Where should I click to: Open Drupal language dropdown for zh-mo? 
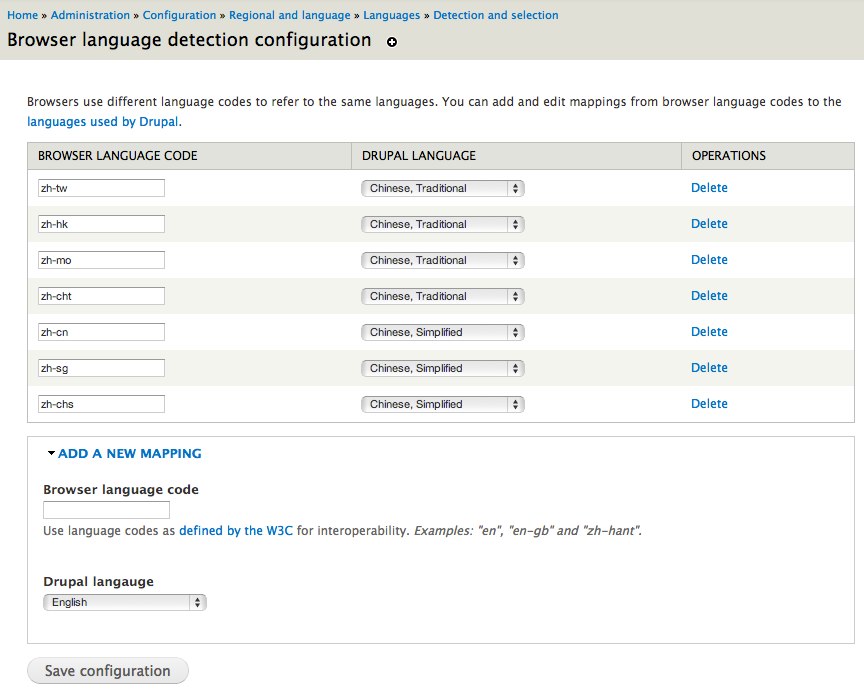[442, 261]
